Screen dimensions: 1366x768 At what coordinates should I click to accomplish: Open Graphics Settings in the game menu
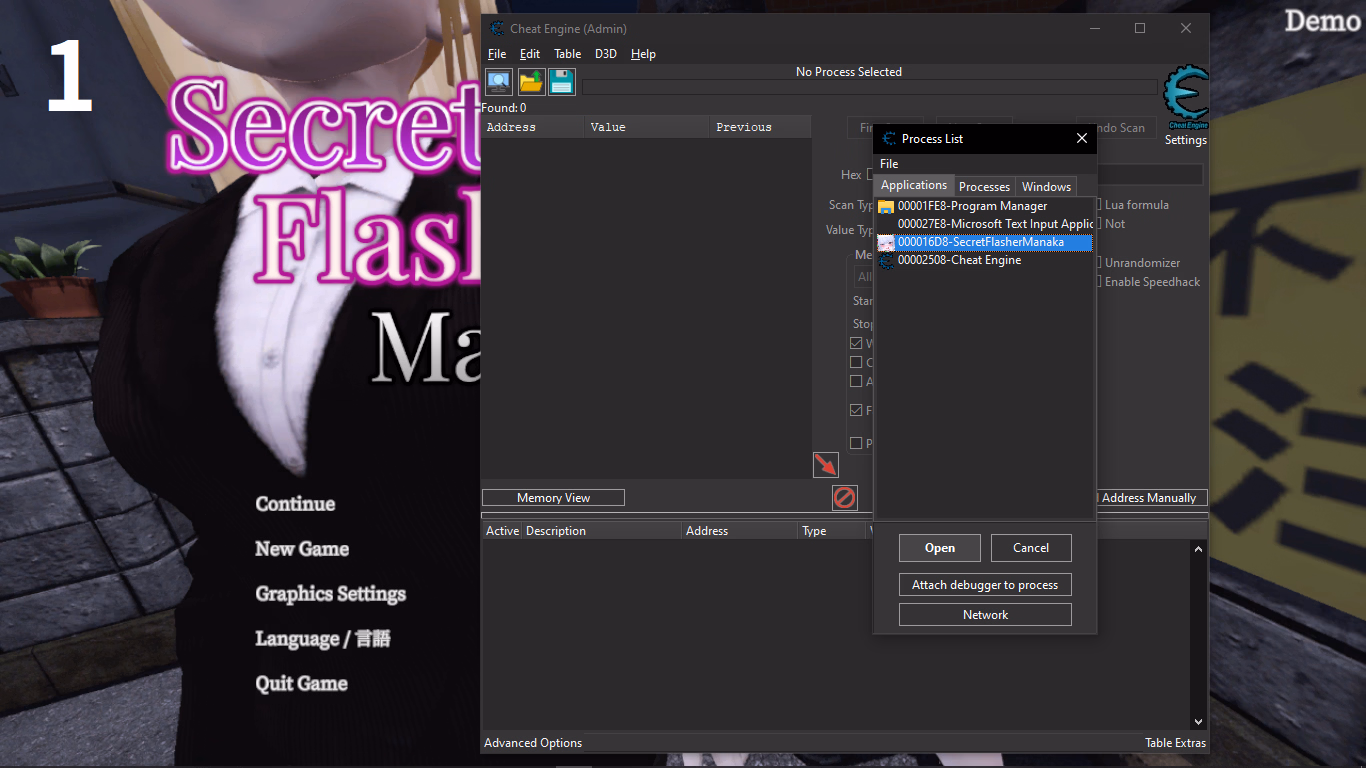[330, 594]
